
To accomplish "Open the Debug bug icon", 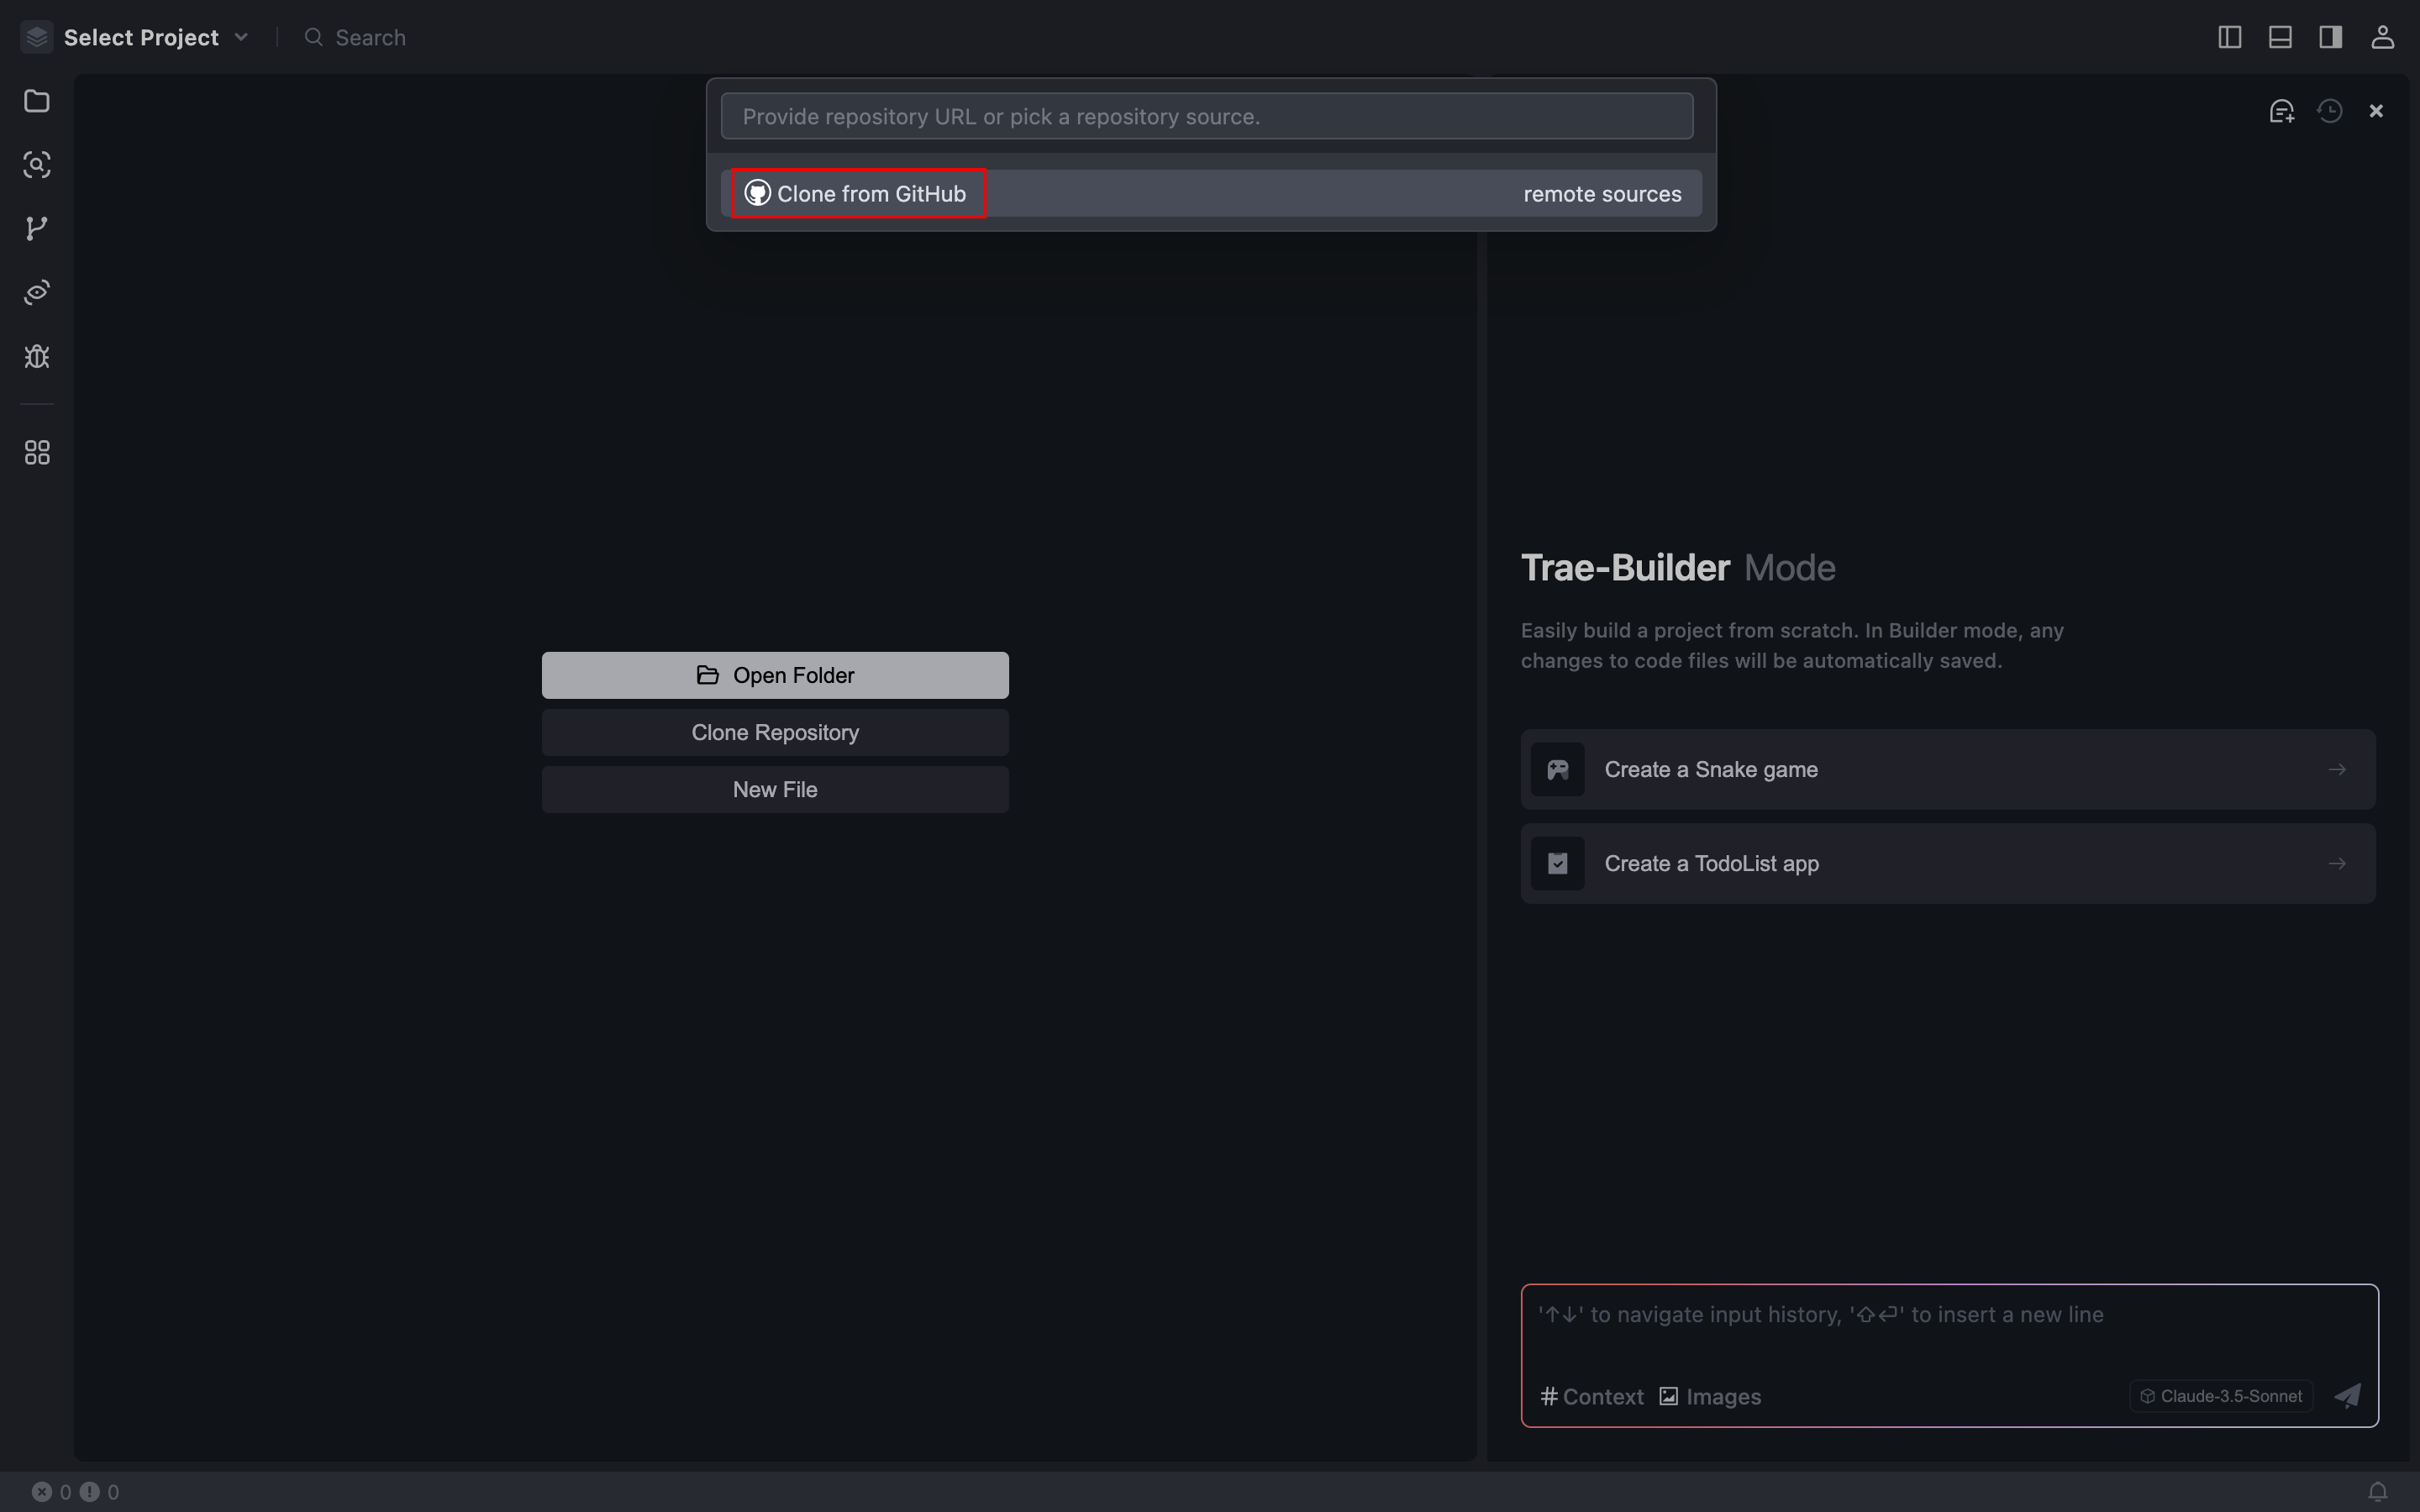I will pos(37,357).
